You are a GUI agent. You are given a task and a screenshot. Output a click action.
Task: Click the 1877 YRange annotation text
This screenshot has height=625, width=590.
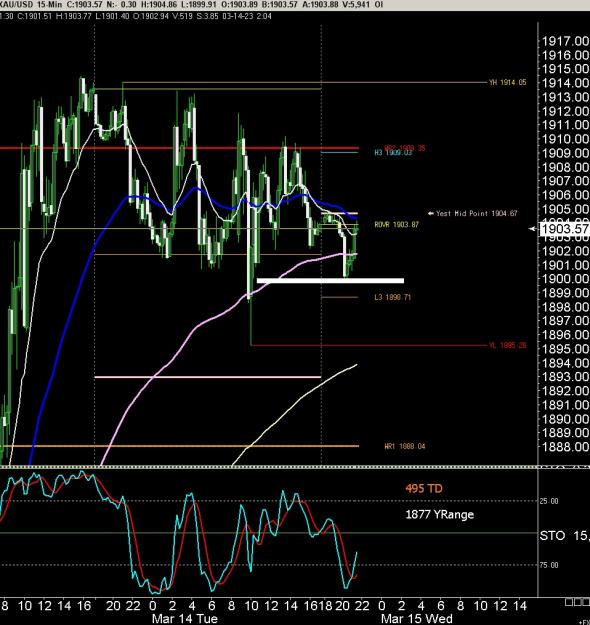[x=440, y=515]
